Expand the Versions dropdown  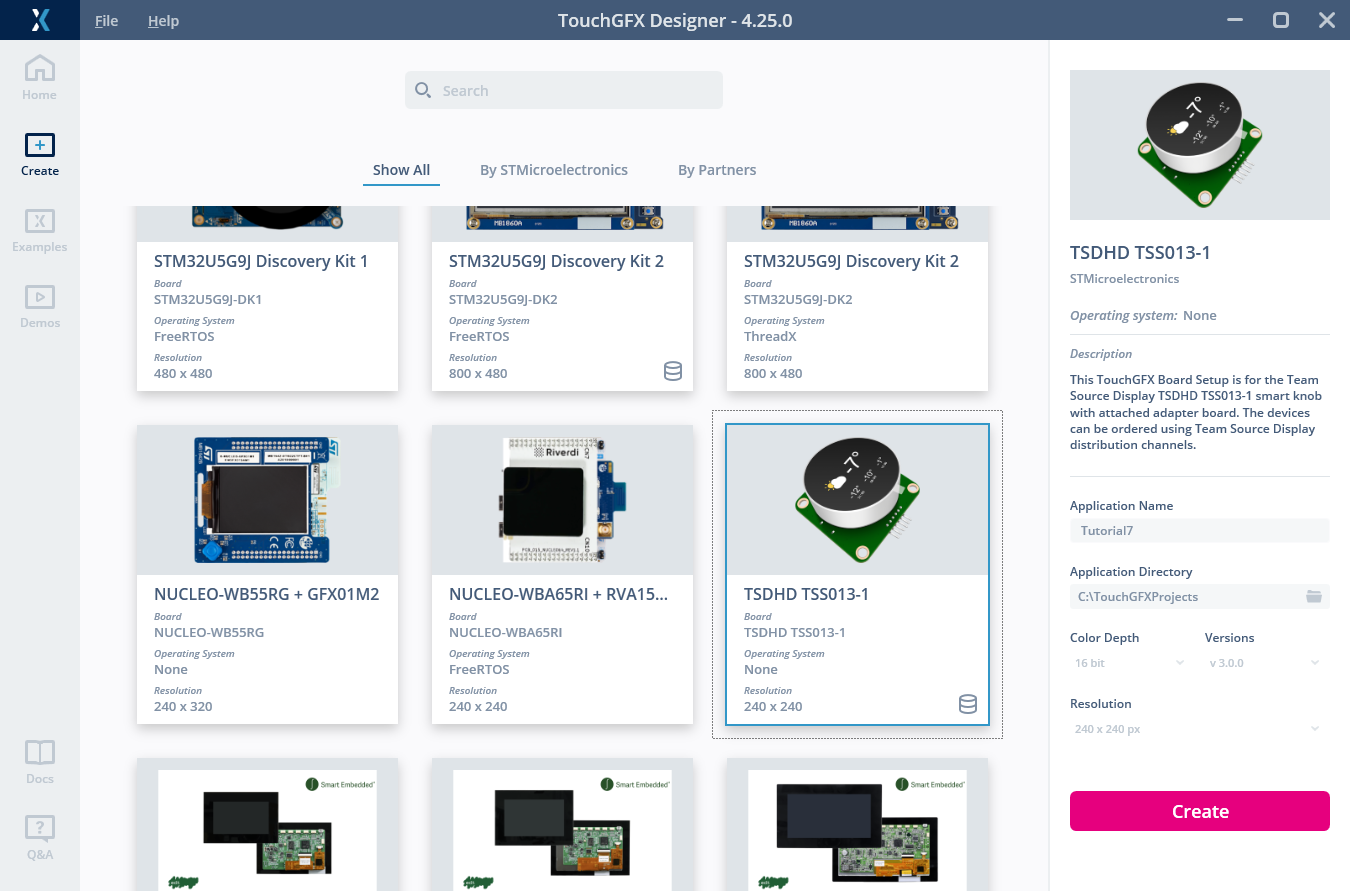[x=1264, y=663]
